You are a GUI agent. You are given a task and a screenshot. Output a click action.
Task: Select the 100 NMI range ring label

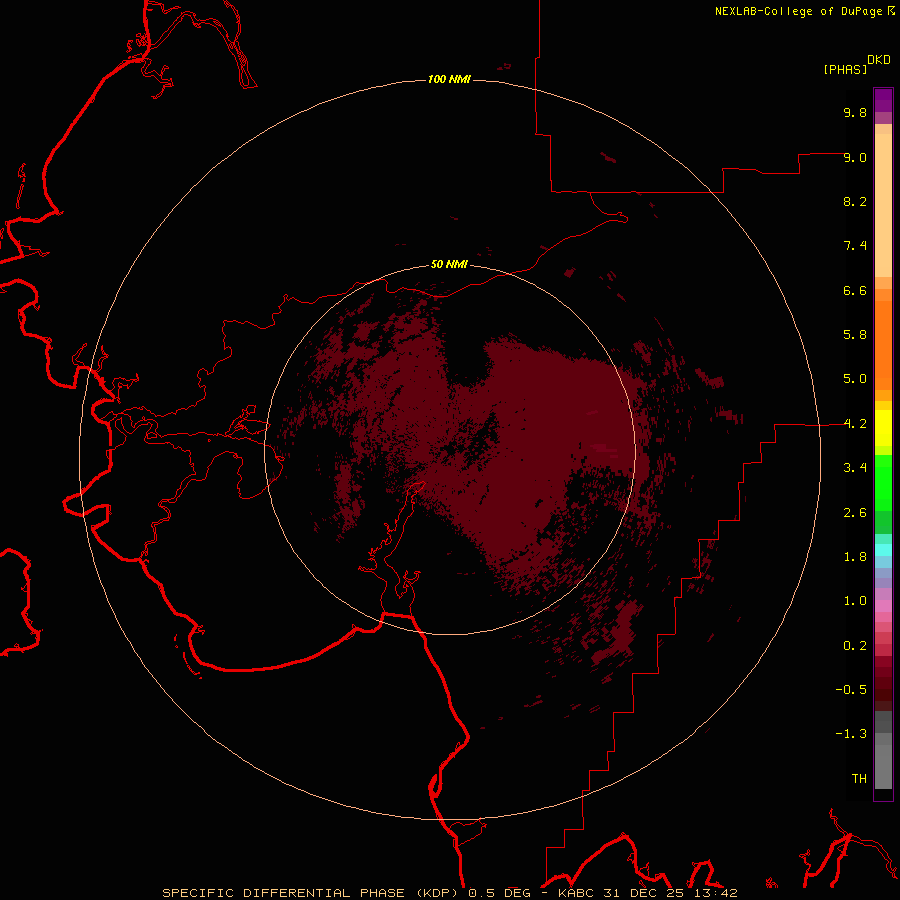449,79
